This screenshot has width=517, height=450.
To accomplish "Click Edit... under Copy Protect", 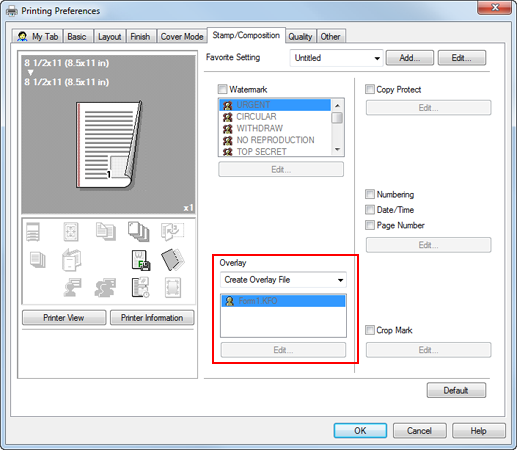I will coord(428,108).
